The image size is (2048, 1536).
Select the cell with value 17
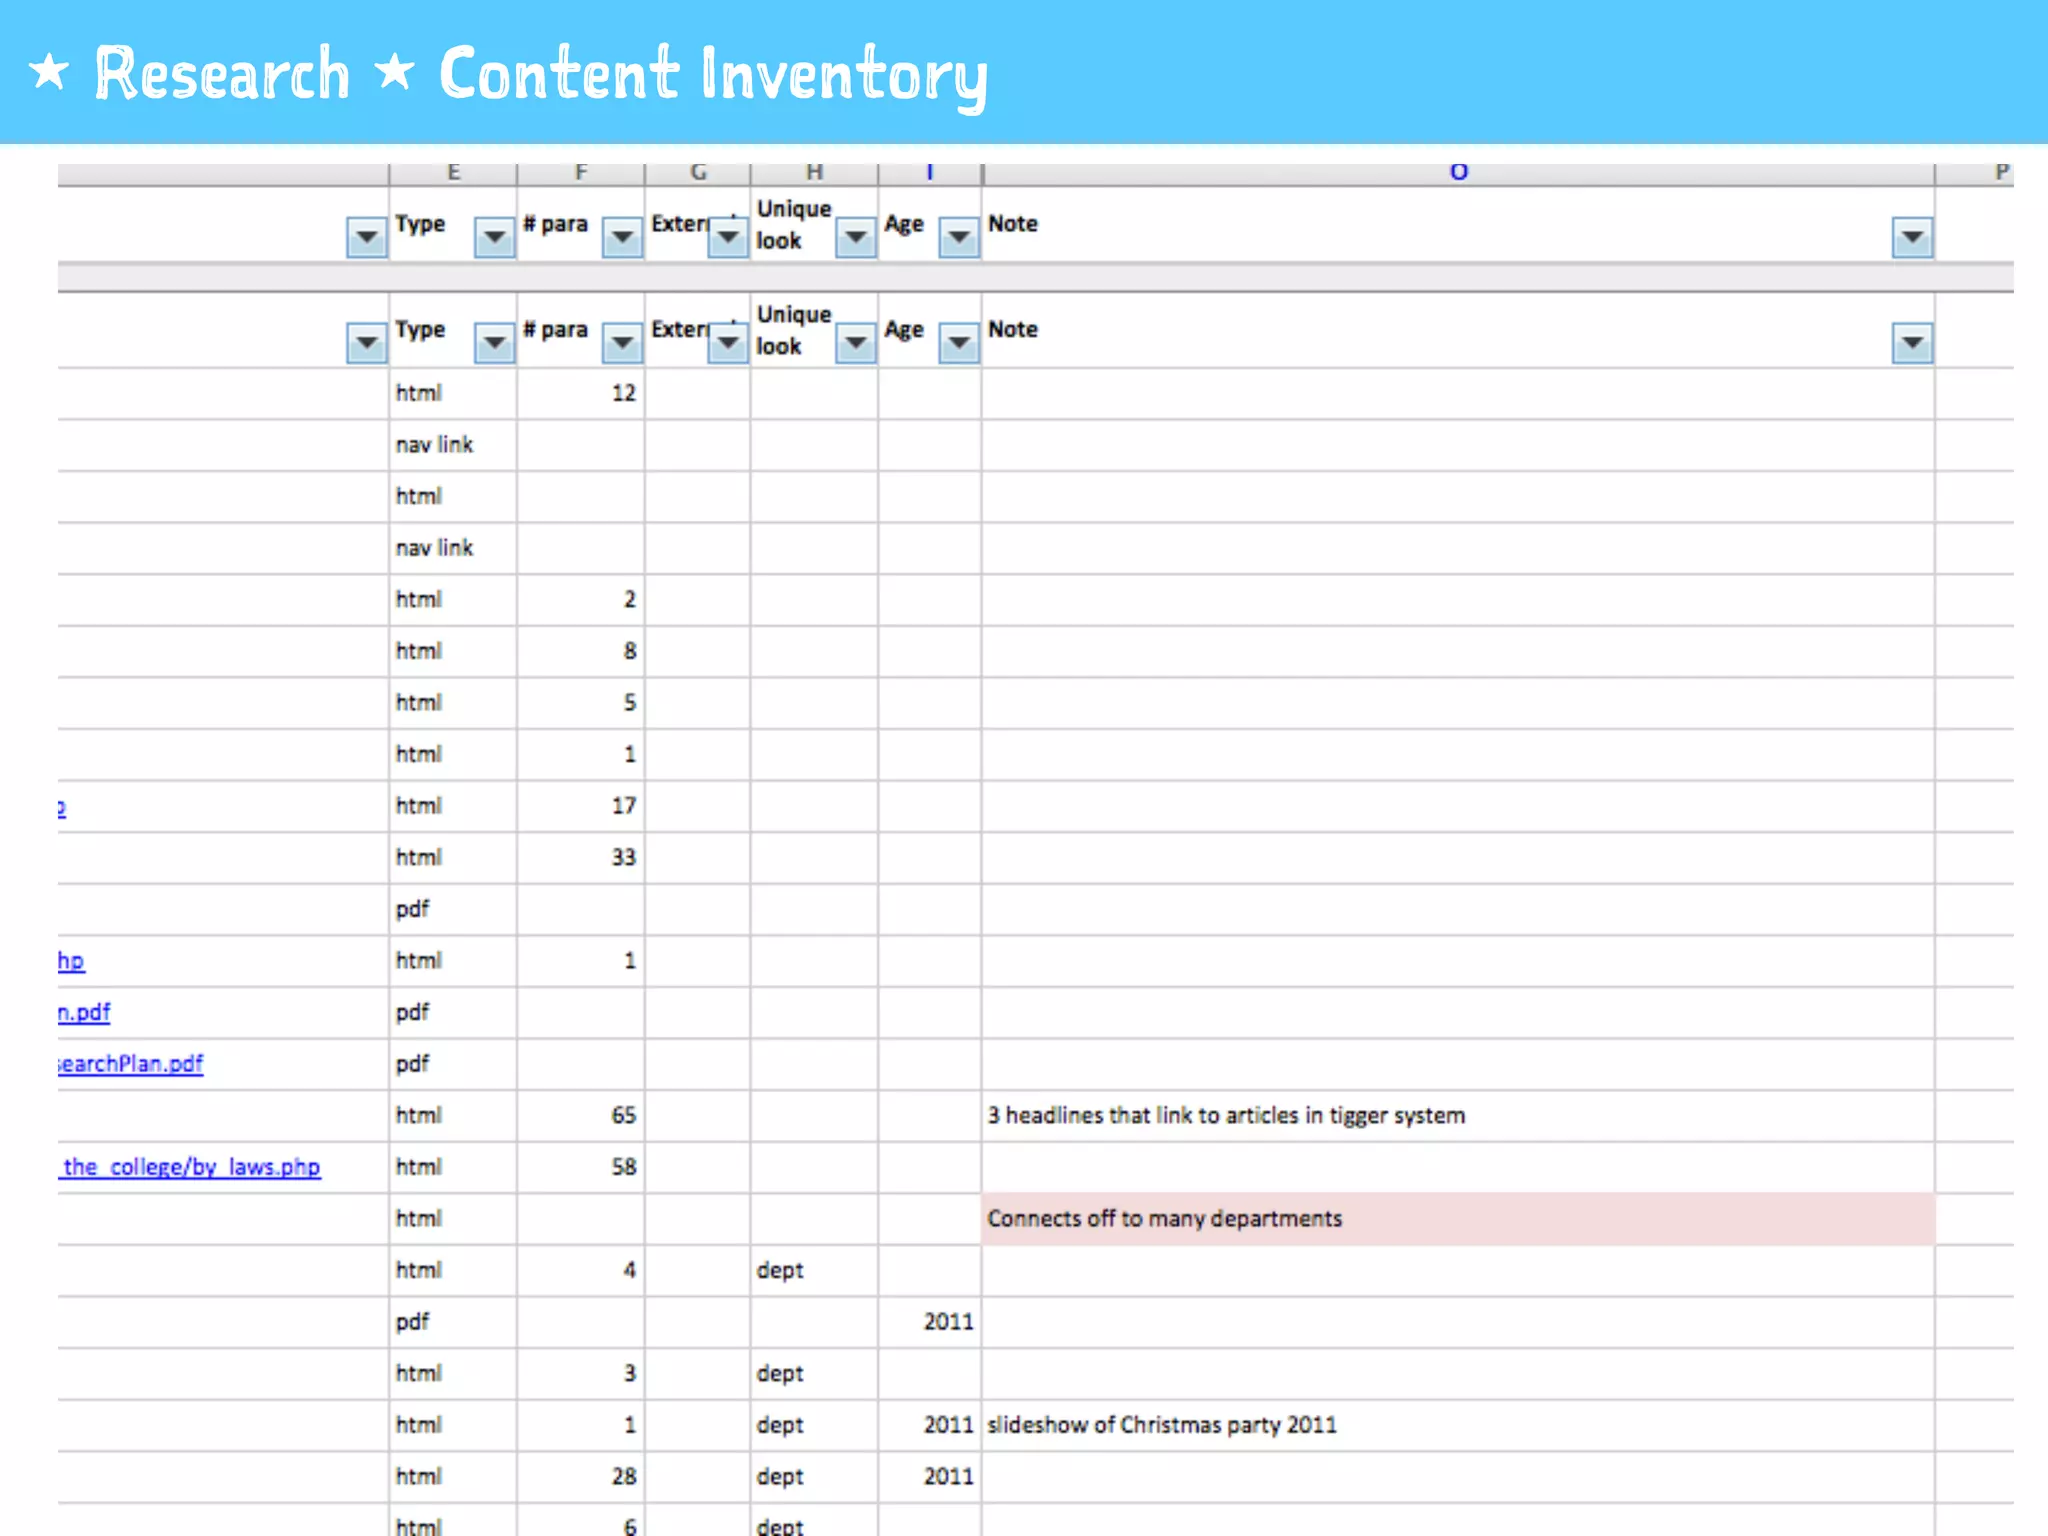pyautogui.click(x=581, y=806)
